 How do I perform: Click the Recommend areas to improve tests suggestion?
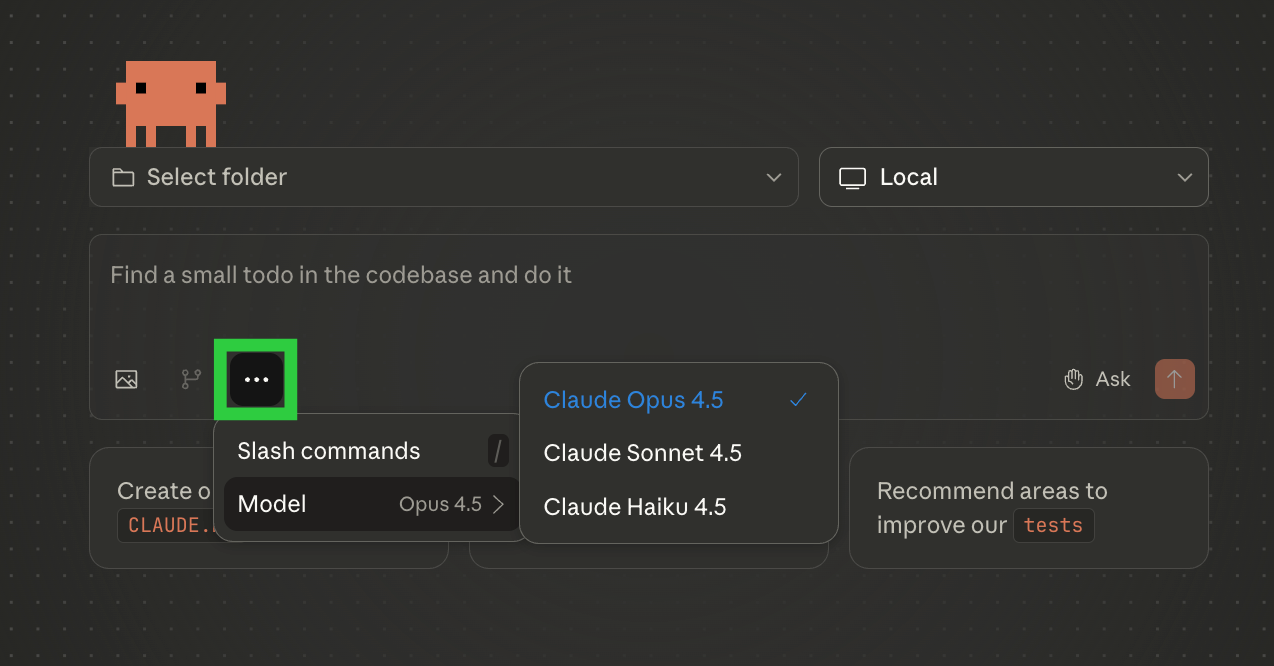(1028, 508)
